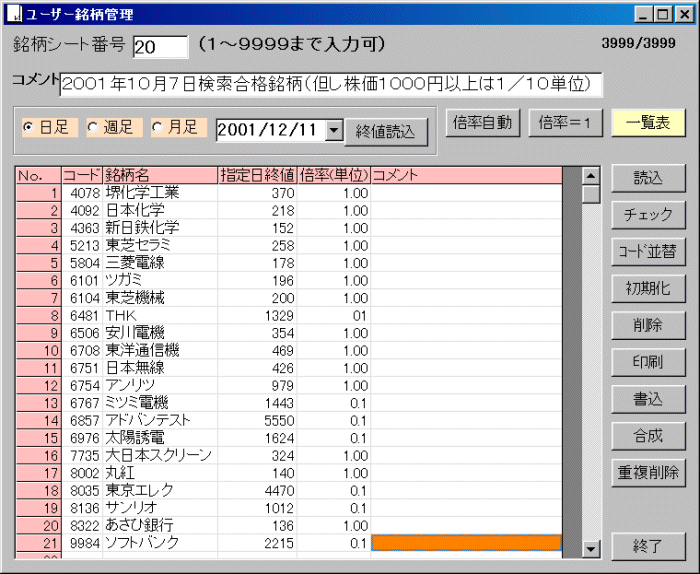Focus the 銘柄シート番号 input field
The width and height of the screenshot is (700, 574).
pyautogui.click(x=161, y=47)
